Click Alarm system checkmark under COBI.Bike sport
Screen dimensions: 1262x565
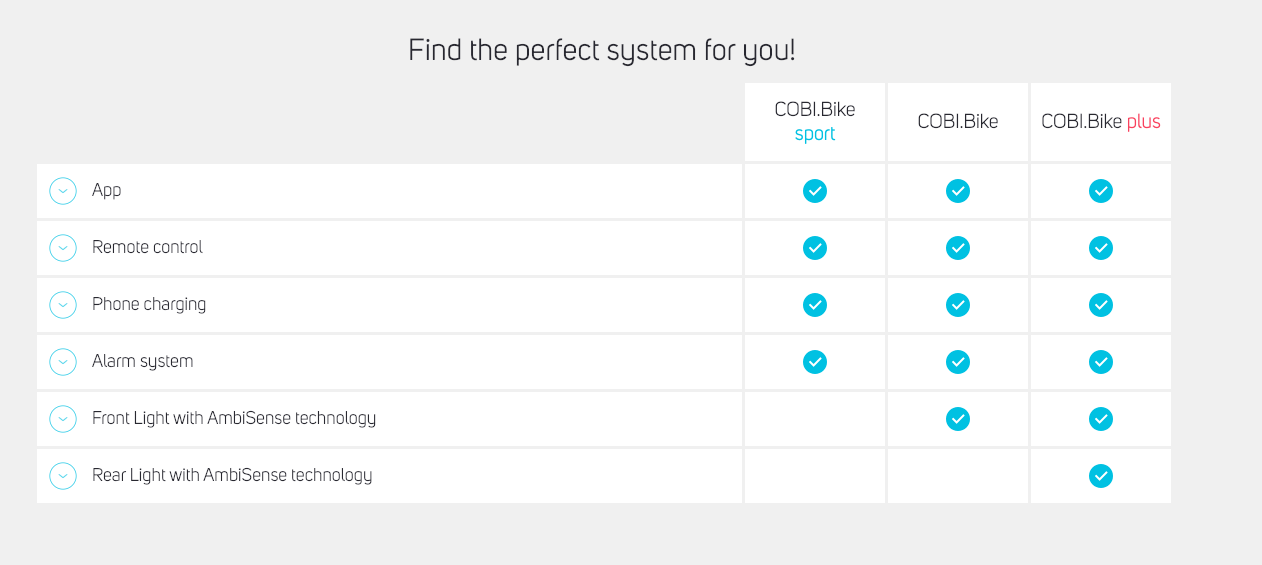click(x=815, y=361)
